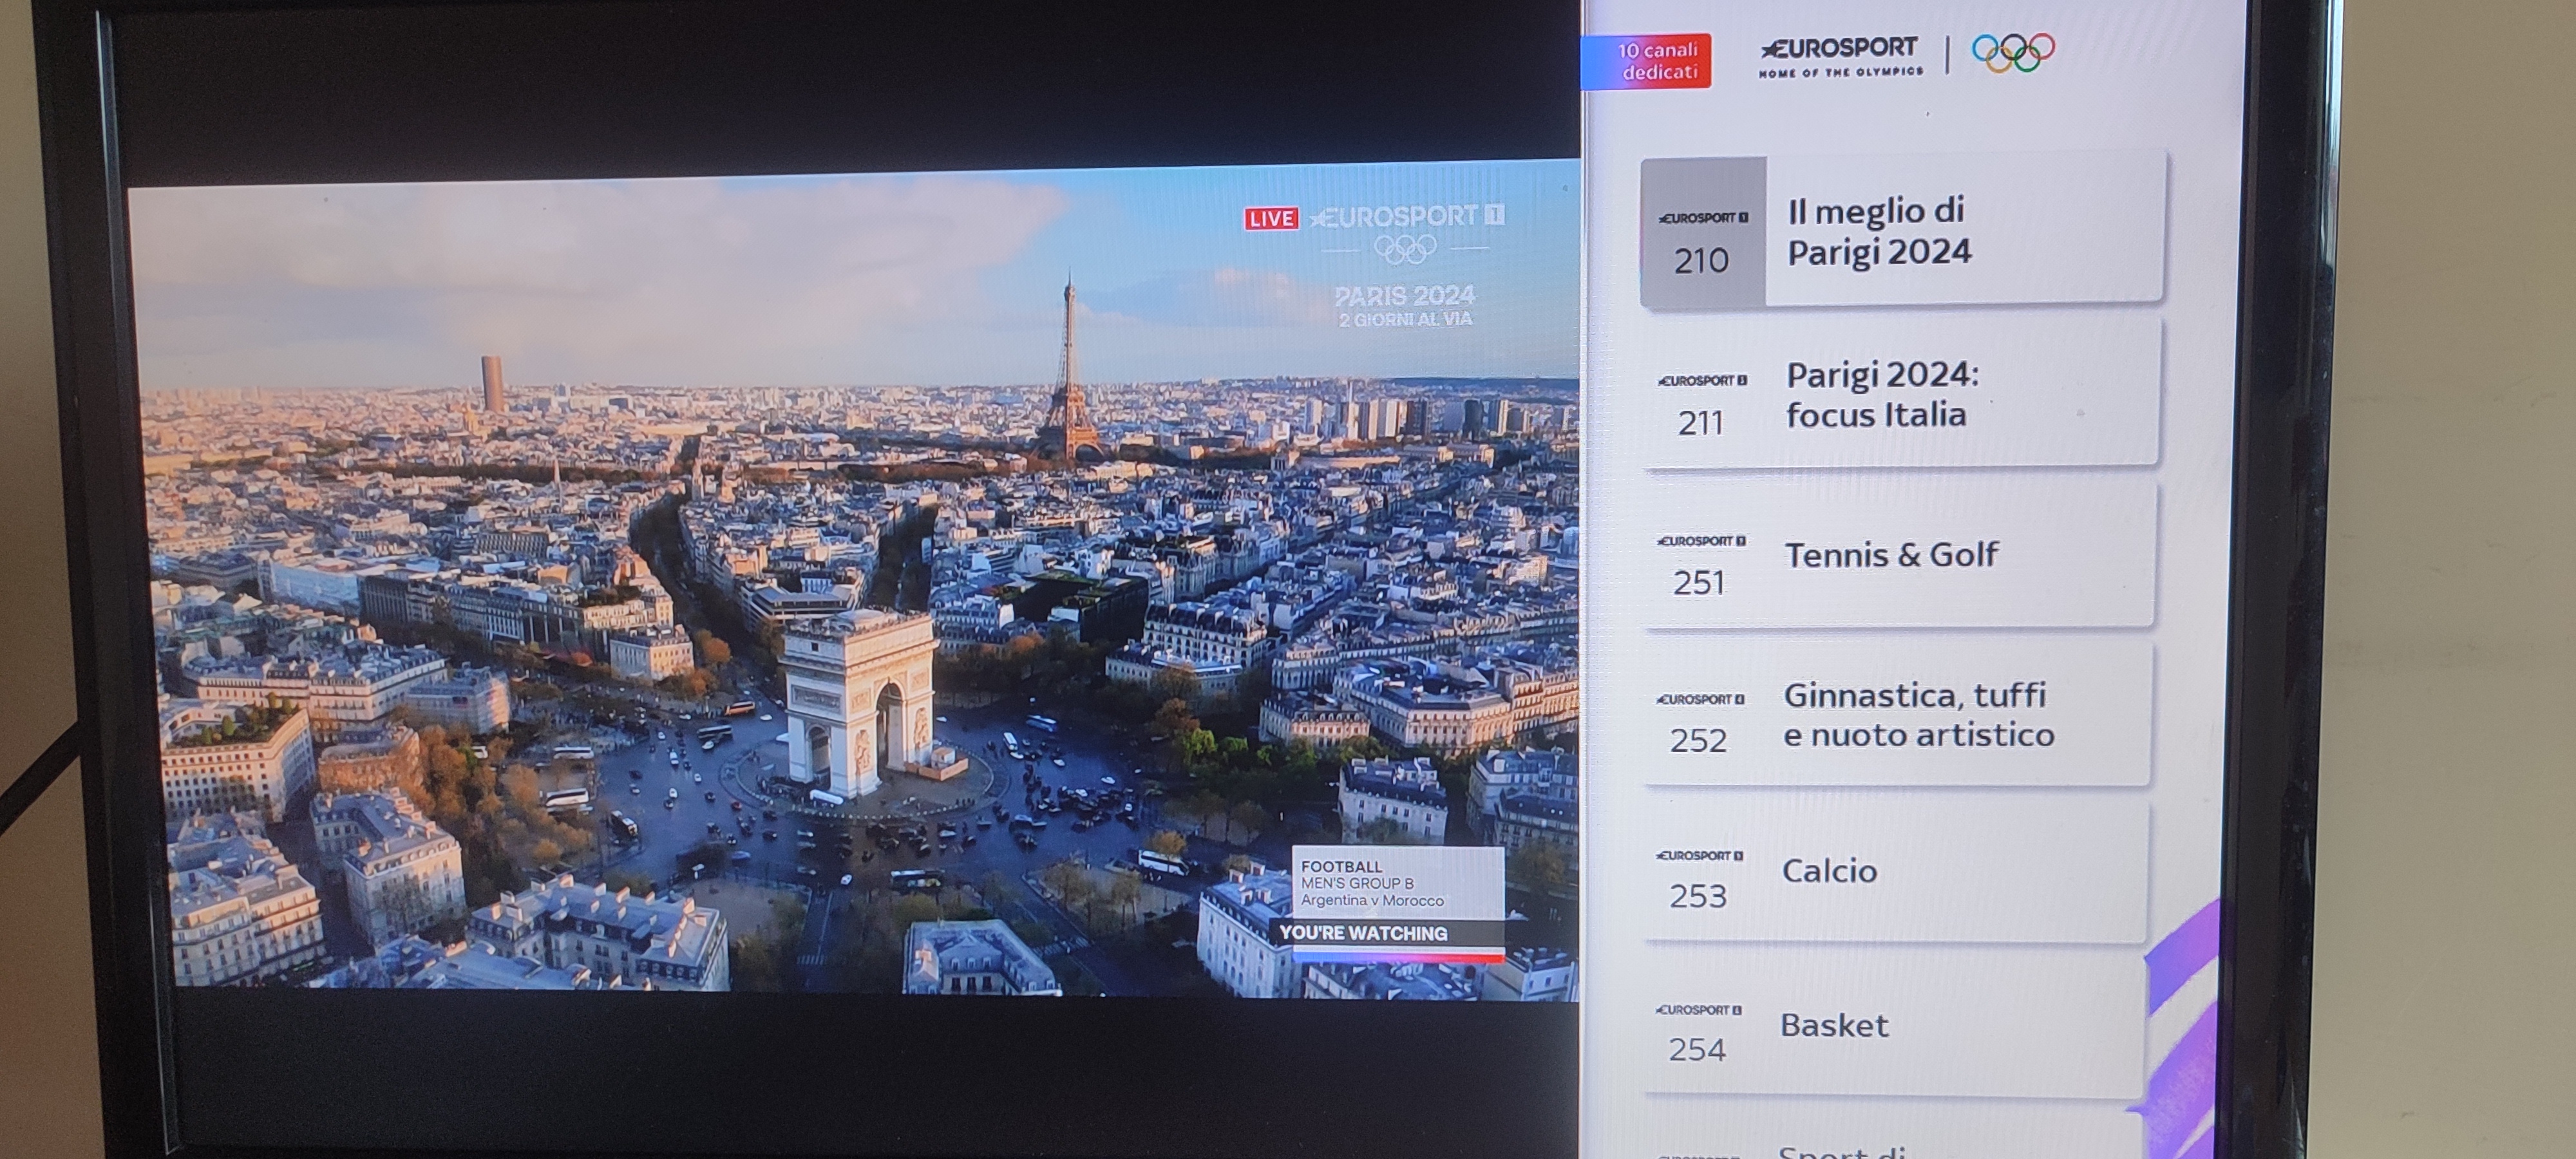This screenshot has height=1159, width=2576.
Task: Click the 'YOU'RE WATCHING' banner
Action: 1363,933
